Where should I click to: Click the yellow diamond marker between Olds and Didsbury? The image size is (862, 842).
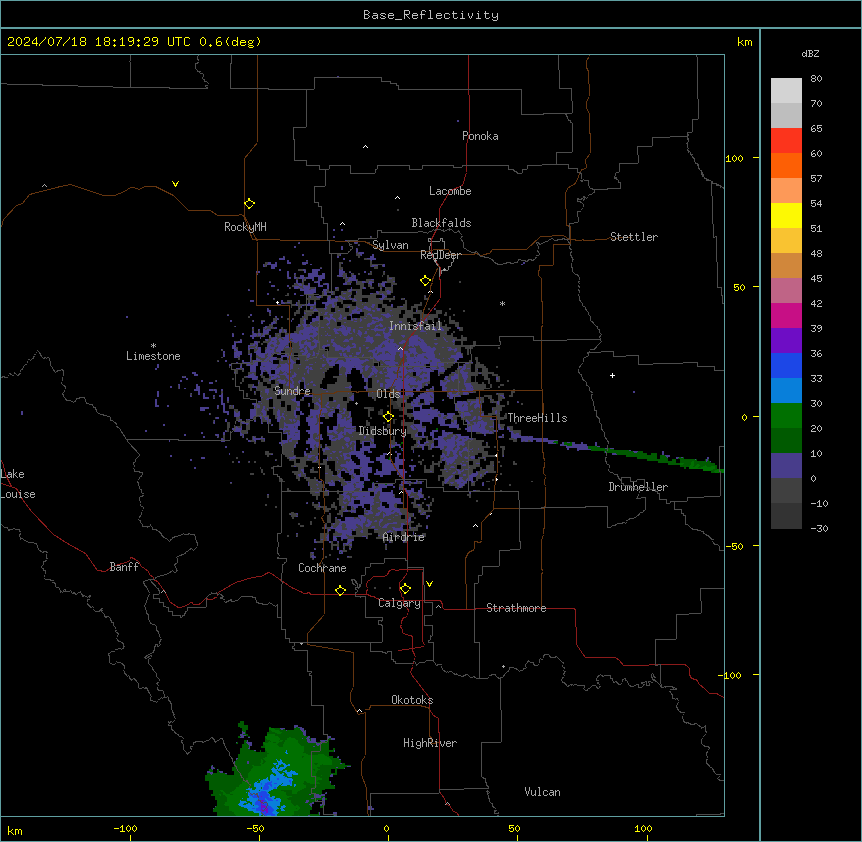[388, 416]
